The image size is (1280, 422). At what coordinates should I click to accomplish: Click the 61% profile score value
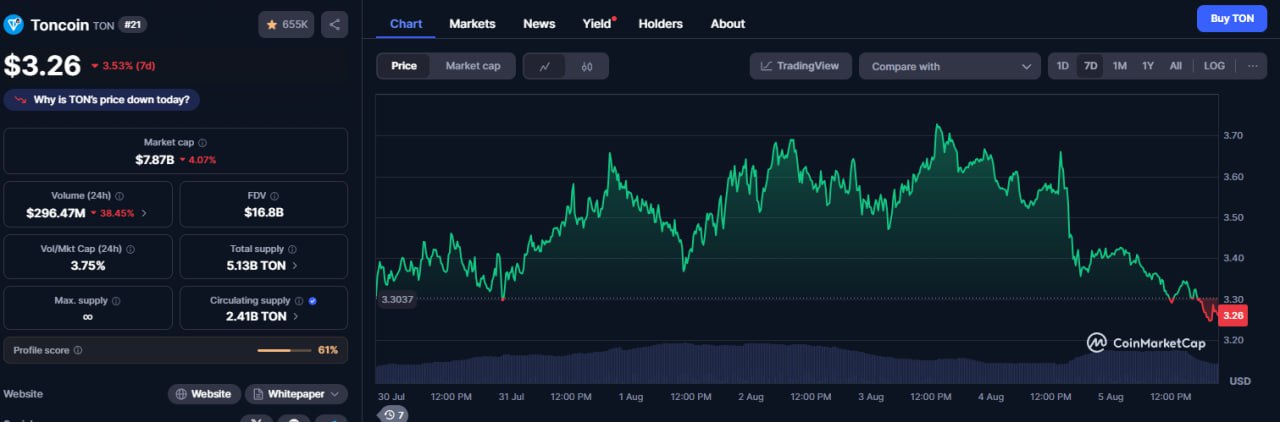click(328, 351)
